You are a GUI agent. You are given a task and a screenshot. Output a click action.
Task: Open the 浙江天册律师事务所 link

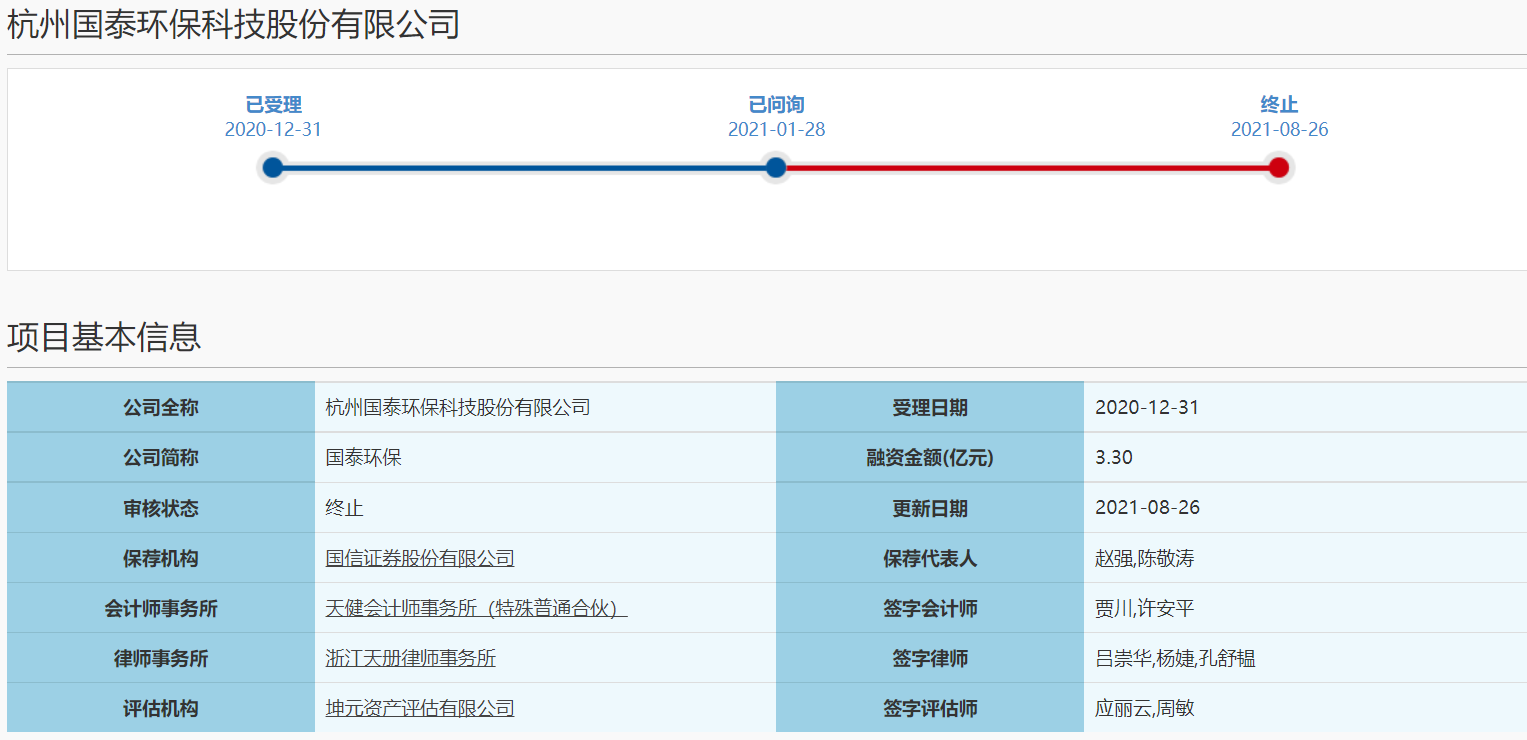click(x=411, y=658)
